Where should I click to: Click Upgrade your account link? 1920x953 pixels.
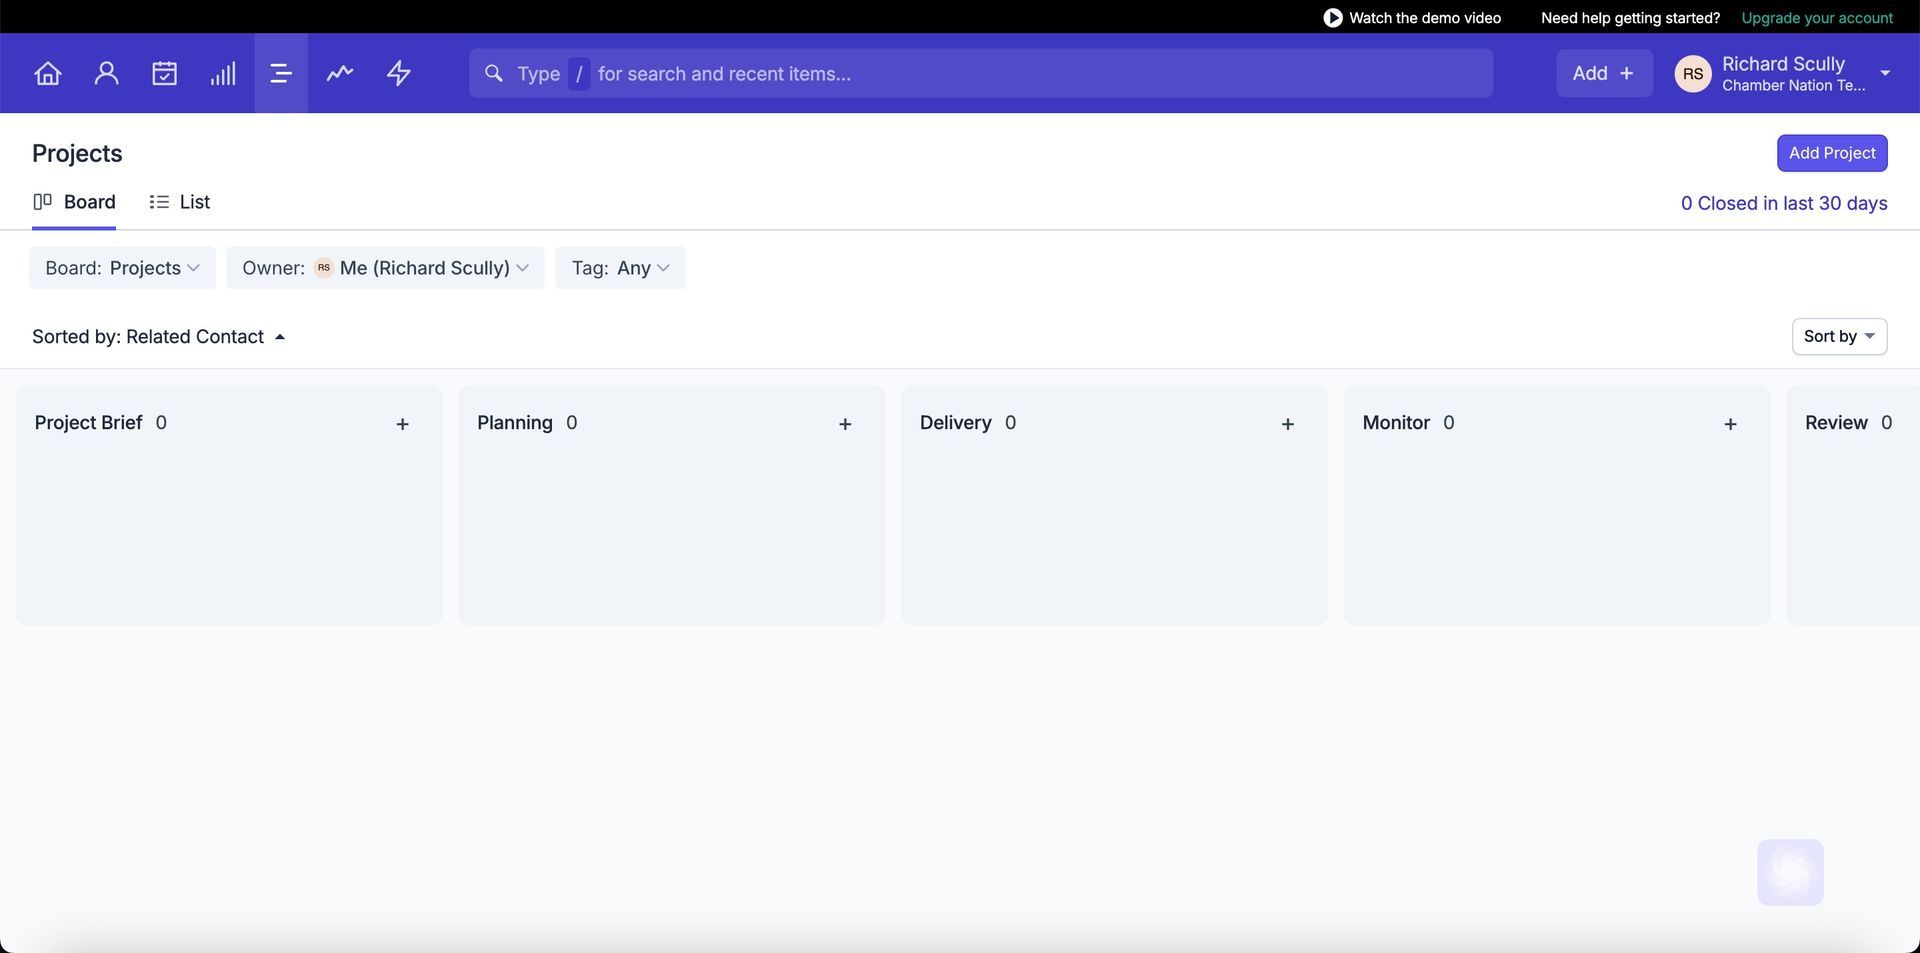coord(1817,18)
